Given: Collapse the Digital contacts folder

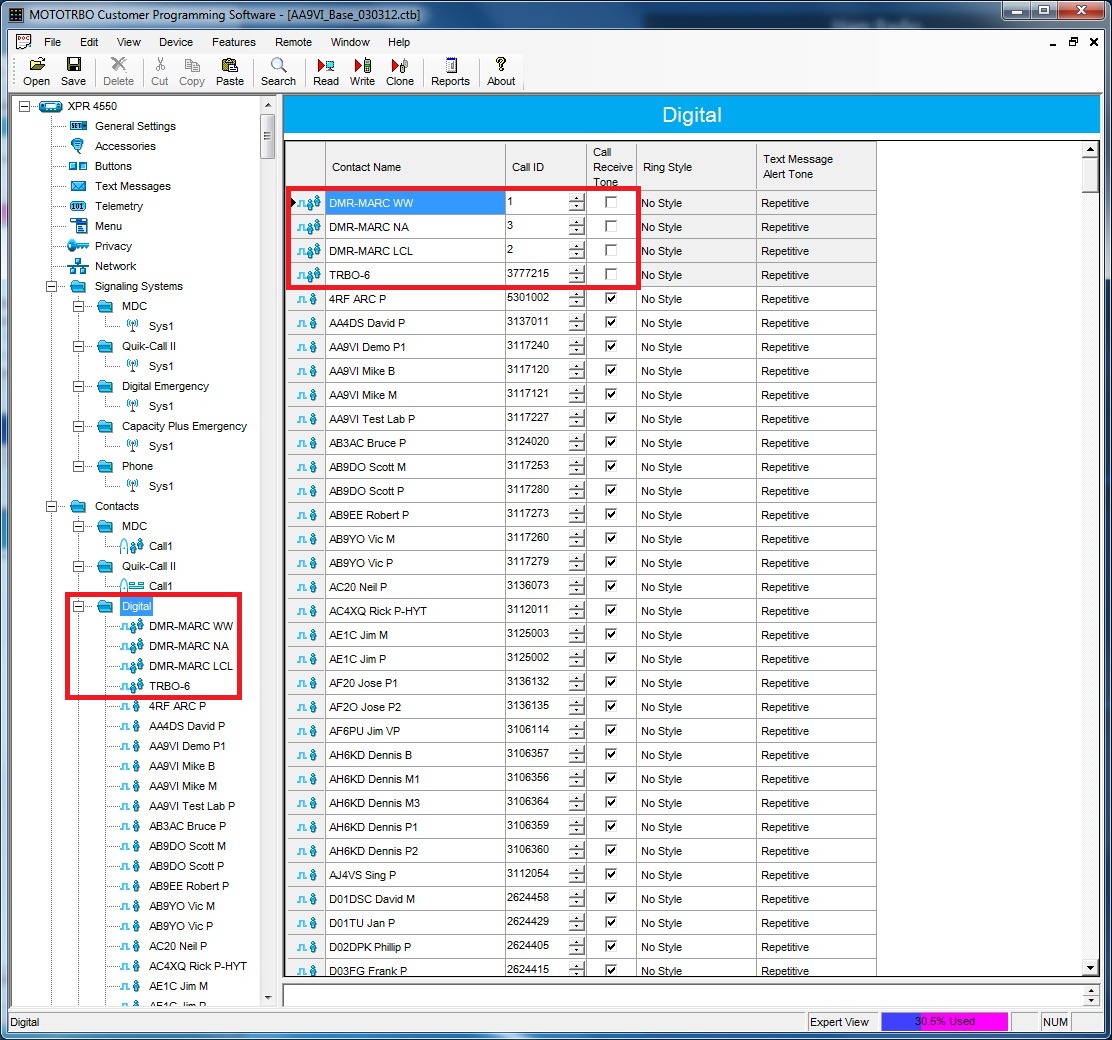Looking at the screenshot, I should coord(79,607).
